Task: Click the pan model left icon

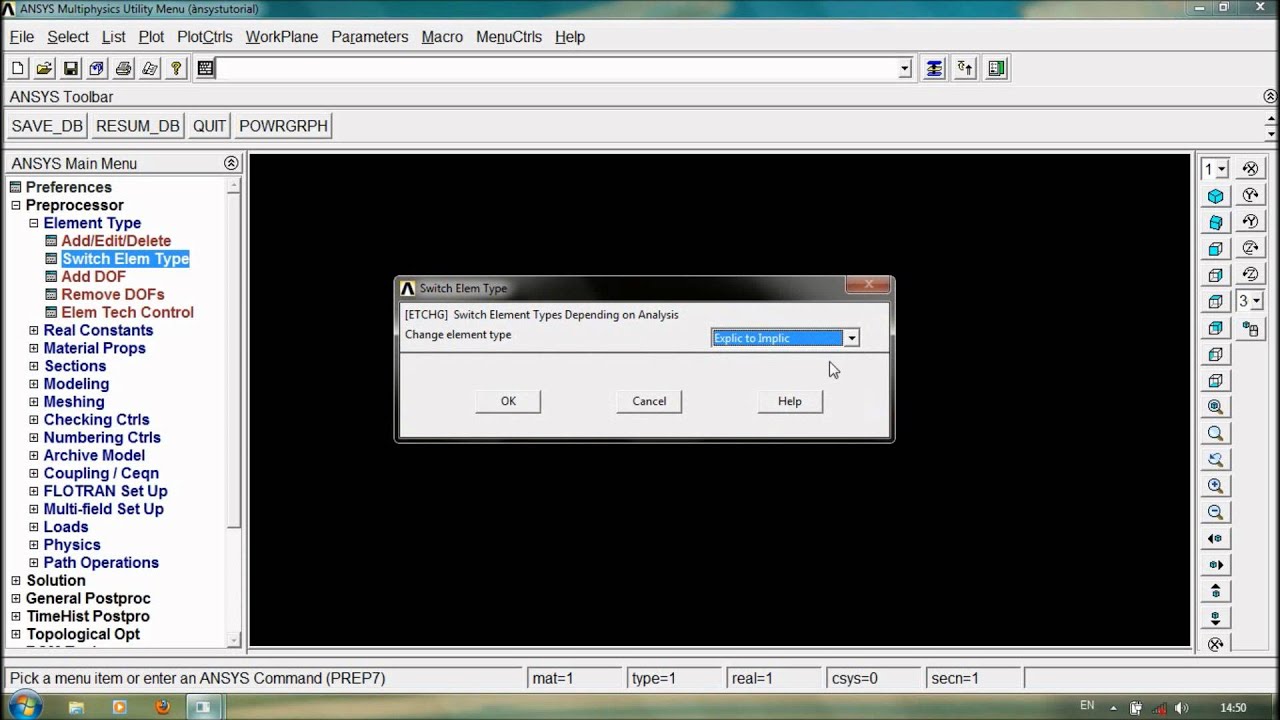Action: (x=1215, y=538)
